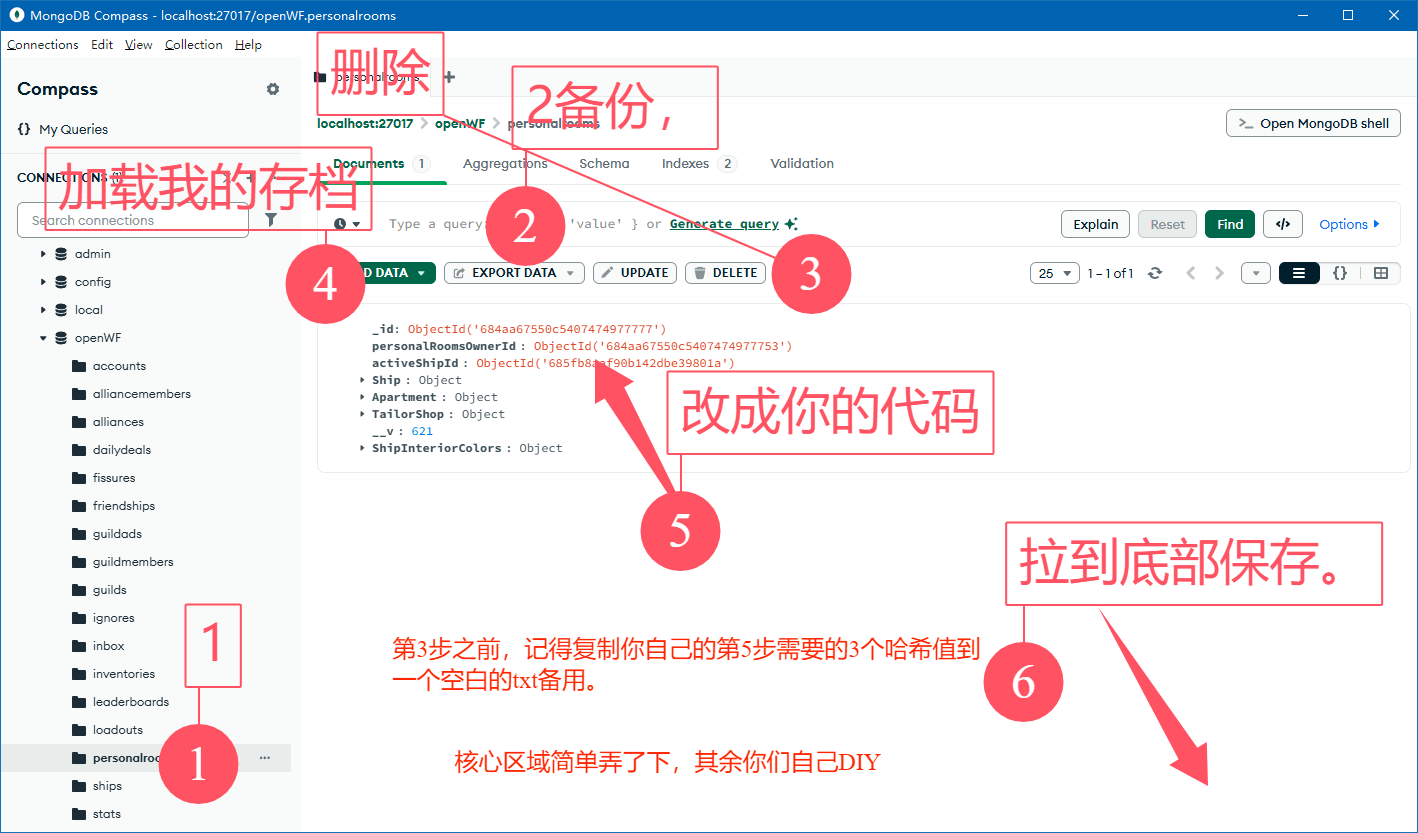
Task: Expand query Options
Action: point(1349,224)
